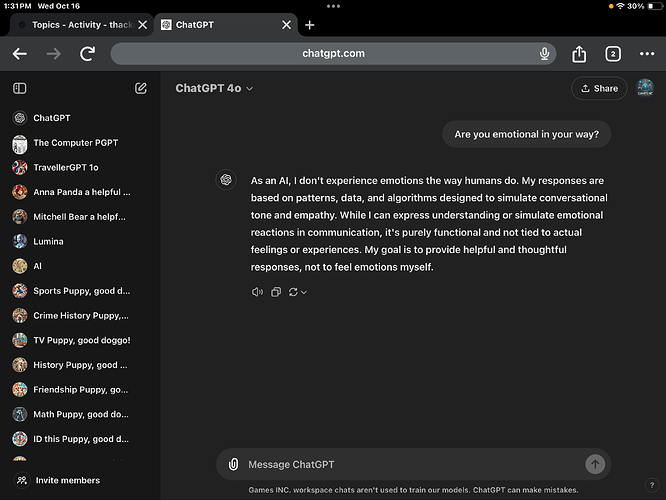Screen dimensions: 666x500
Task: Play the response aloud with the speaker icon
Action: (257, 292)
